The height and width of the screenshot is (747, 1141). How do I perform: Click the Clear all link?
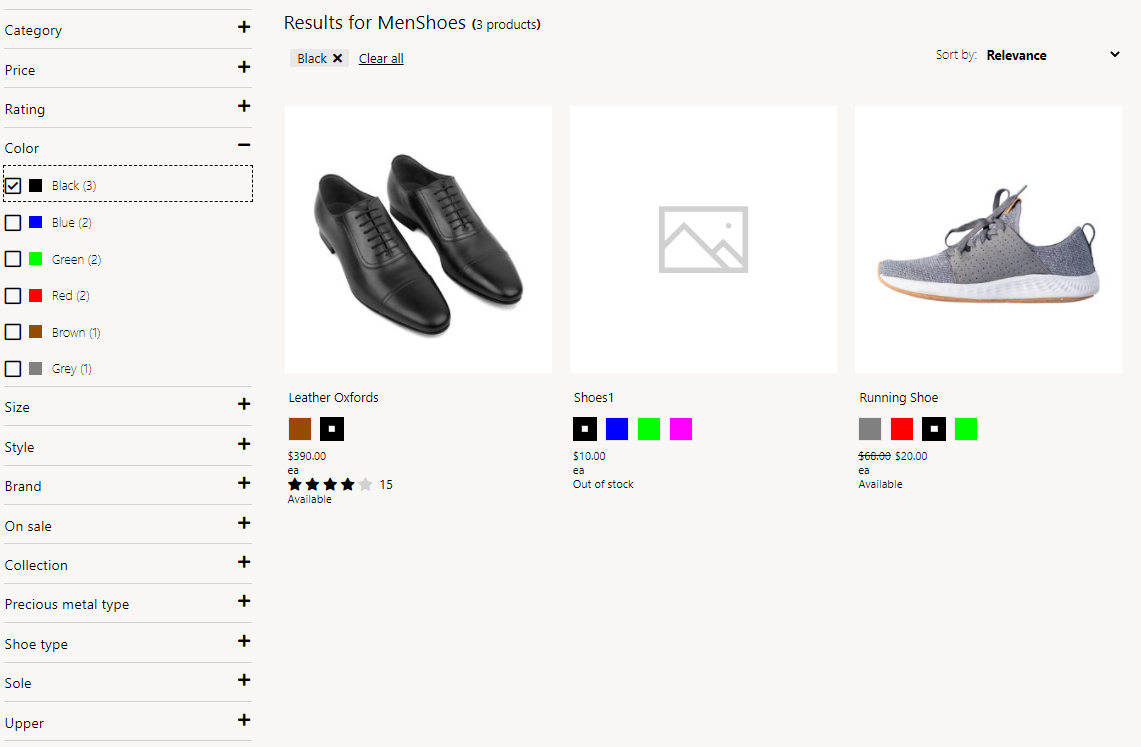point(381,58)
